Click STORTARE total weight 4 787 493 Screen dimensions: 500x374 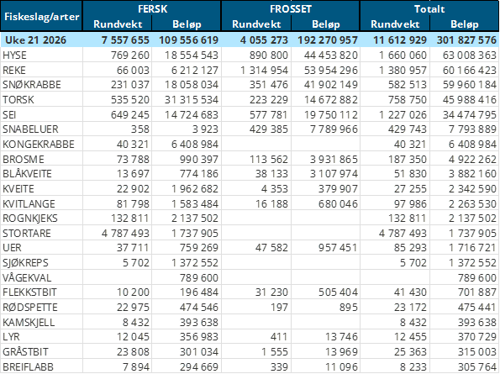pyautogui.click(x=403, y=233)
